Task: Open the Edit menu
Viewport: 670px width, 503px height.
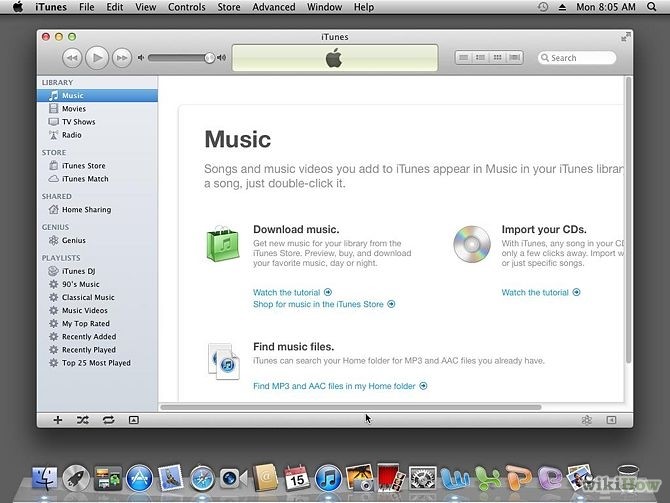Action: coord(115,7)
